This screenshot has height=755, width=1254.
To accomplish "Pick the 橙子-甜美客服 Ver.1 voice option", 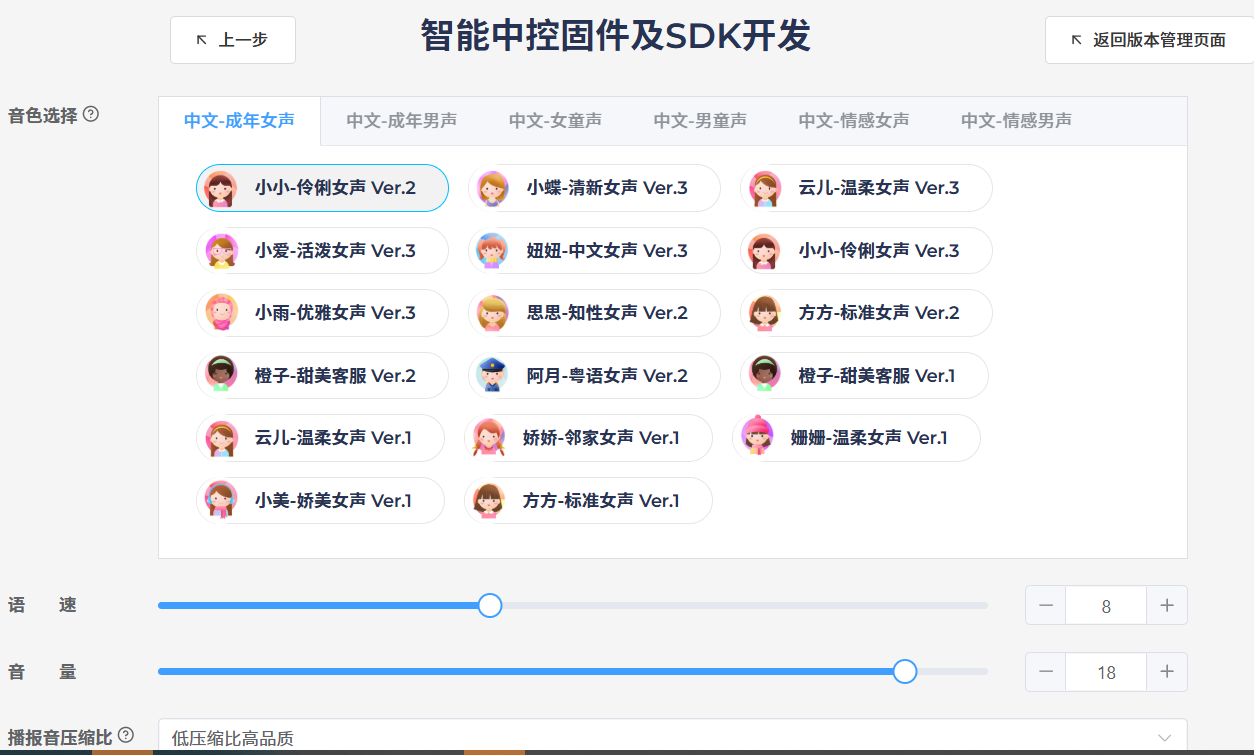I will [865, 376].
